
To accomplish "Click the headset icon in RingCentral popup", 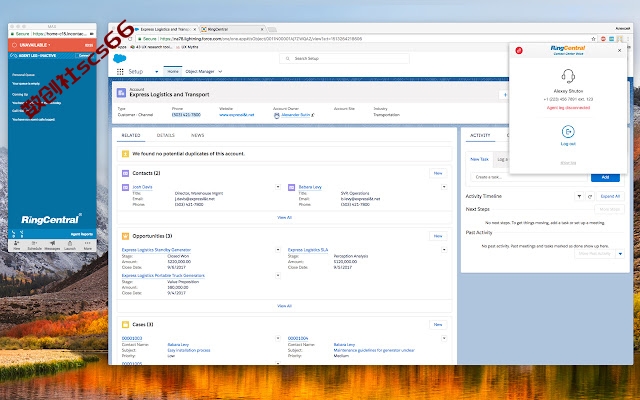I will (568, 76).
